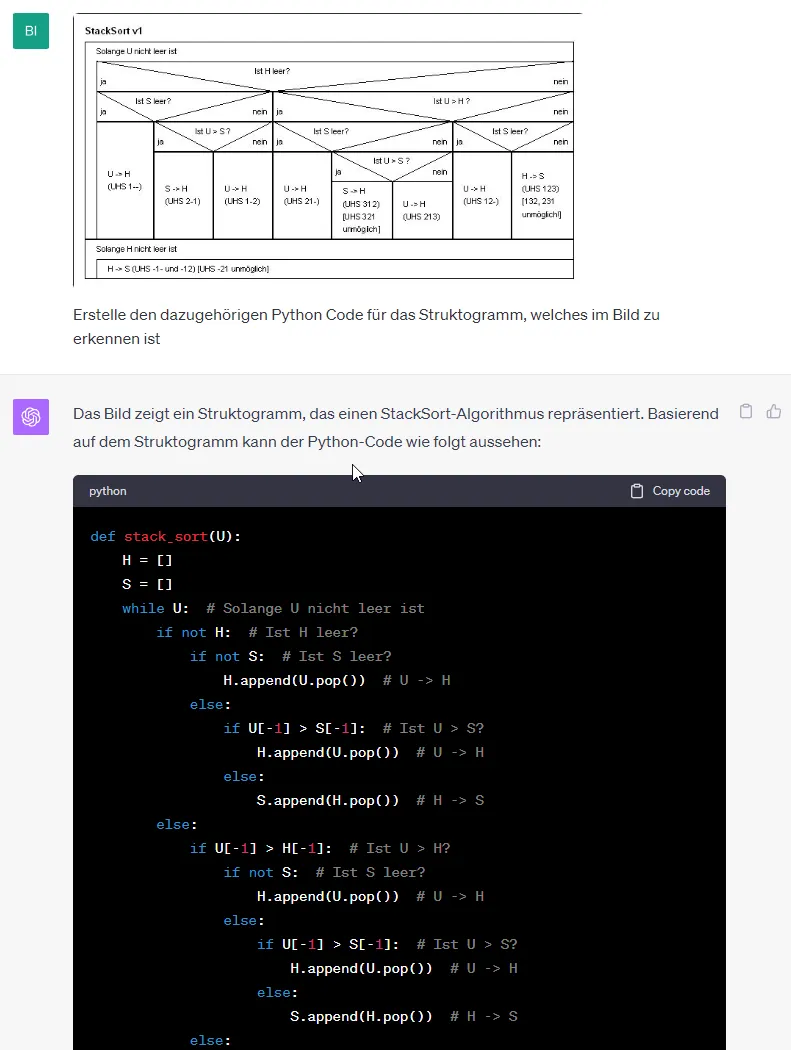Click the green BI user avatar
The height and width of the screenshot is (1050, 791).
pyautogui.click(x=31, y=31)
